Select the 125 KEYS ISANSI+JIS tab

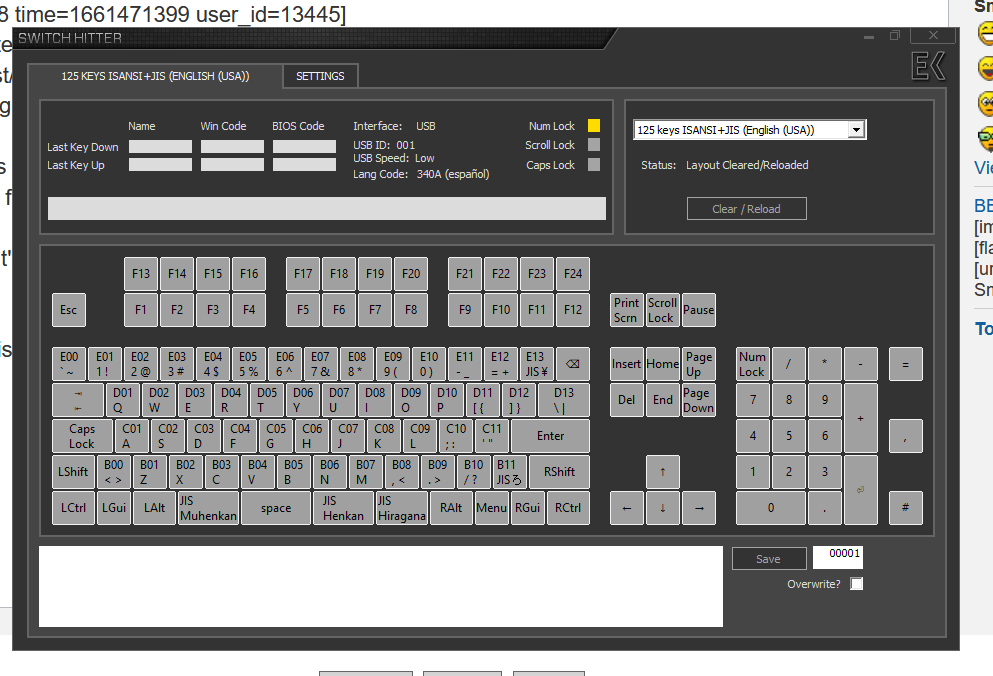(155, 76)
